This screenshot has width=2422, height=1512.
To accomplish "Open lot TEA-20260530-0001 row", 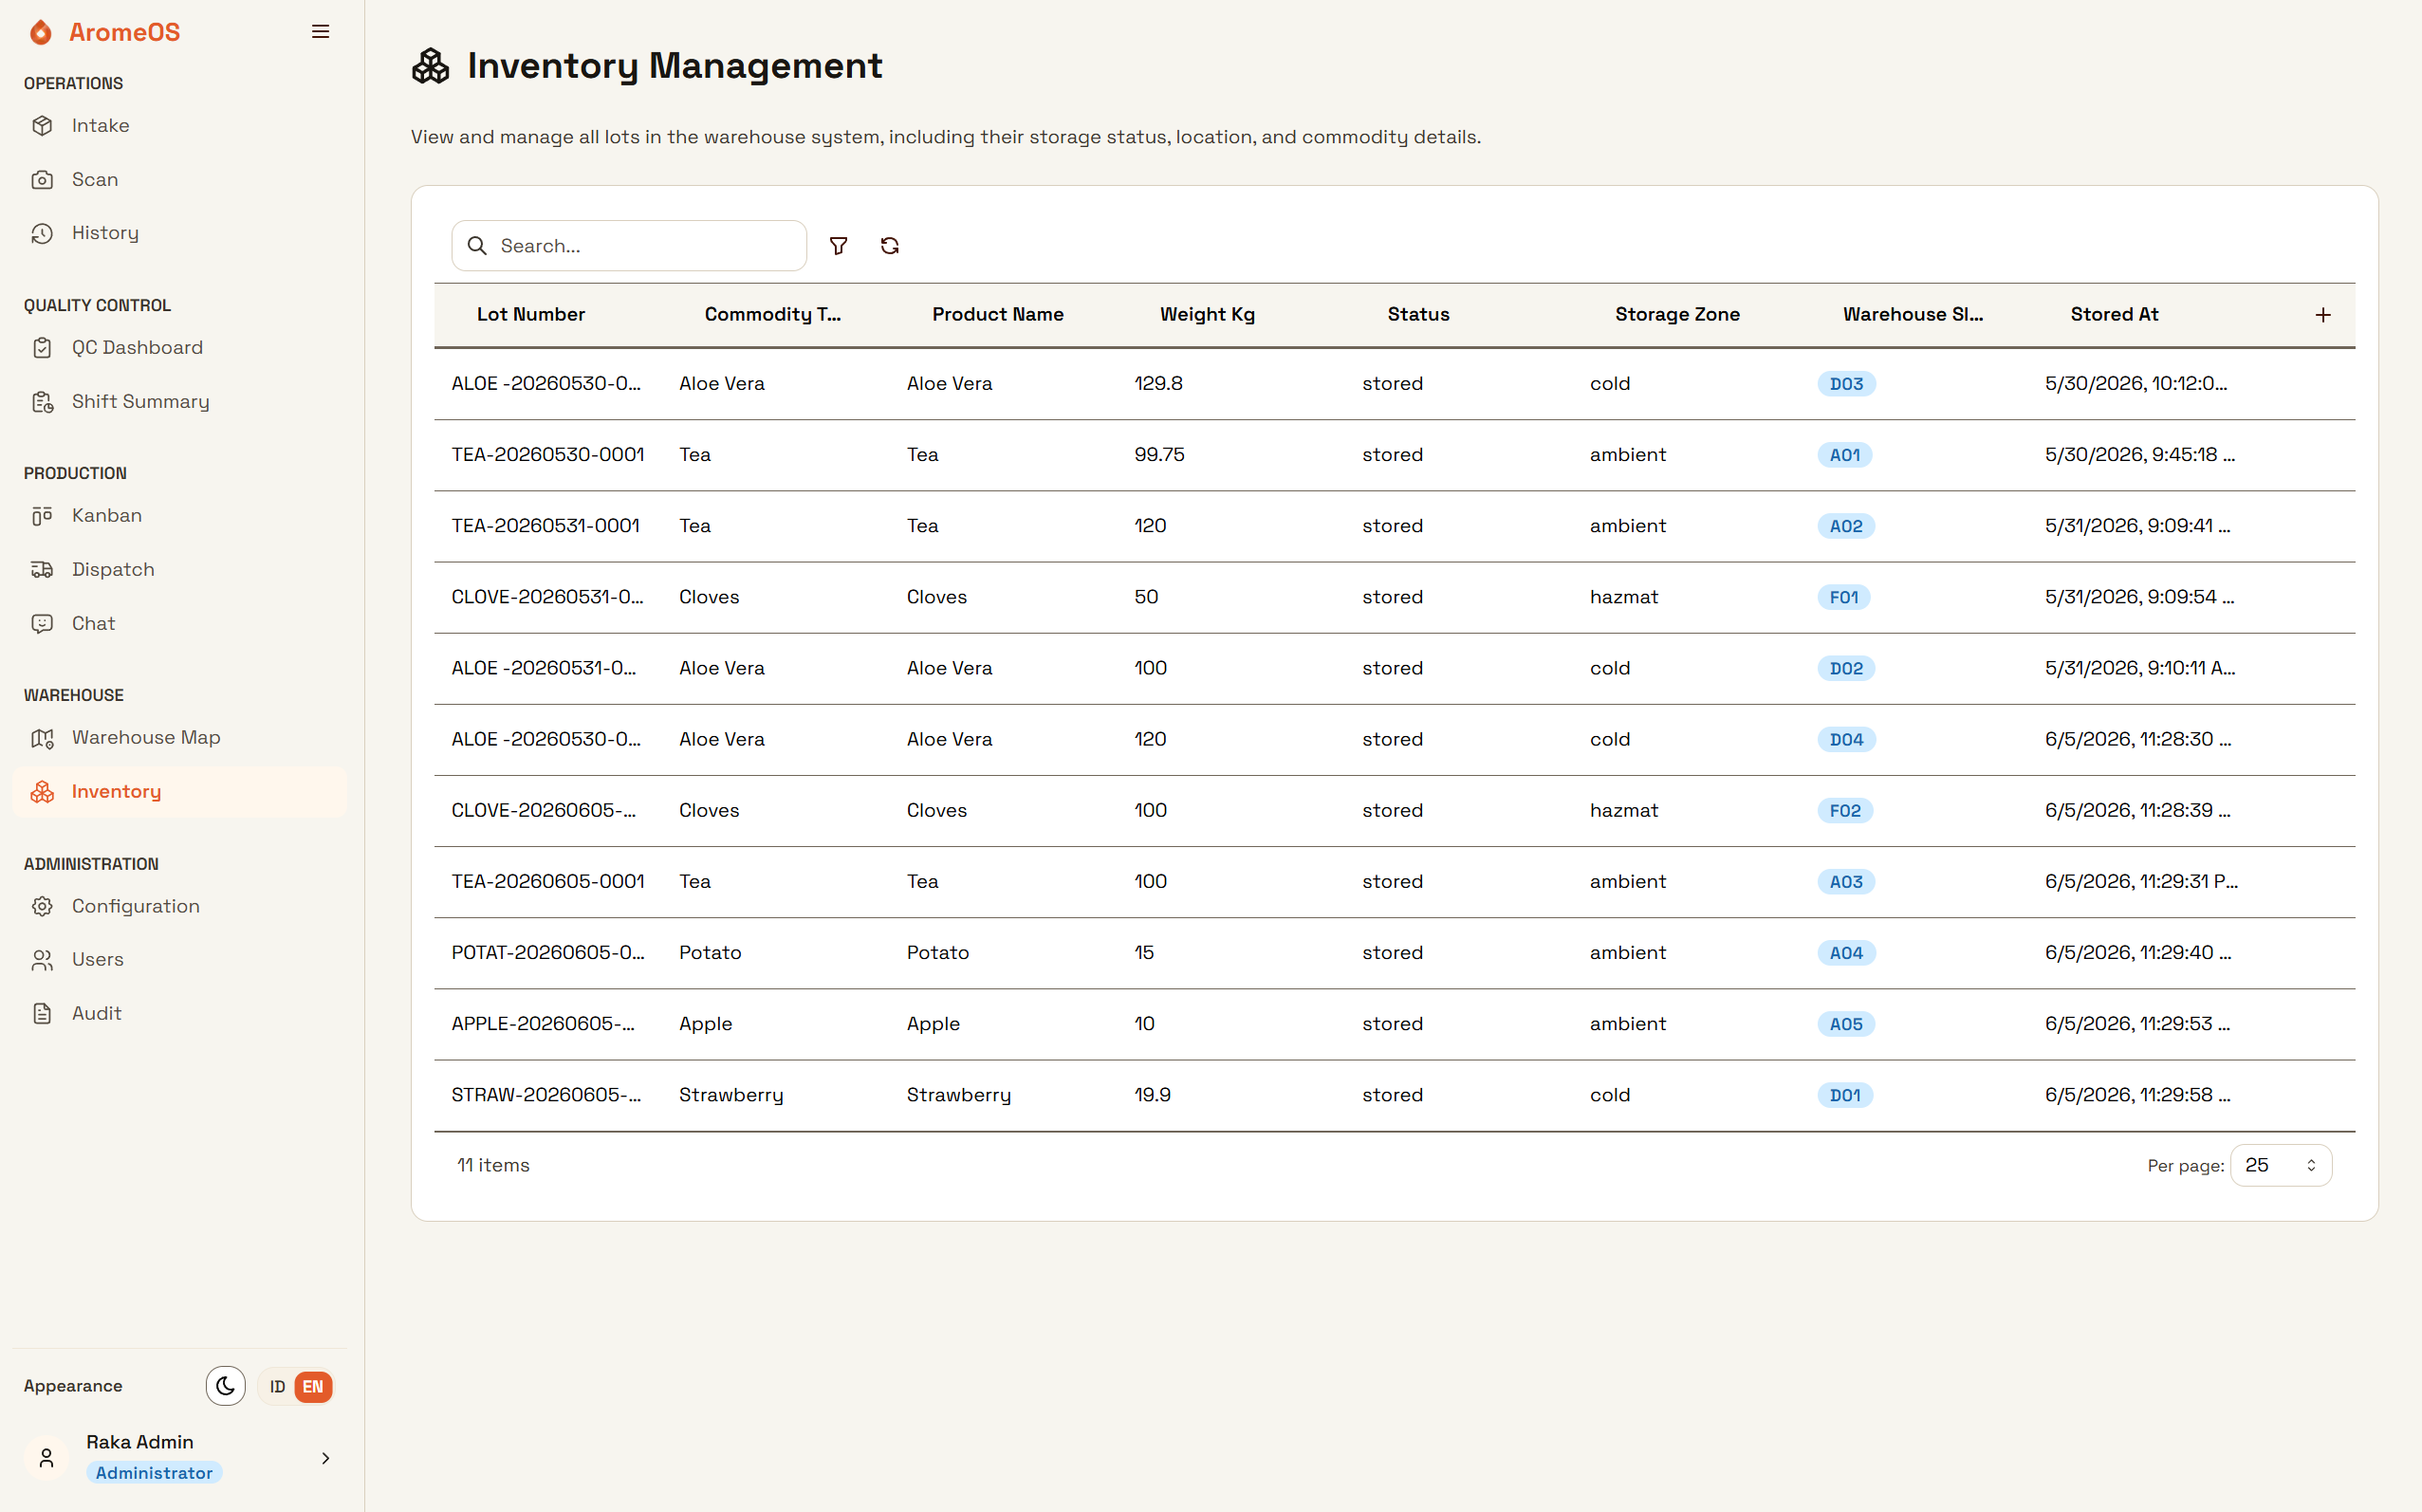I will point(1394,455).
